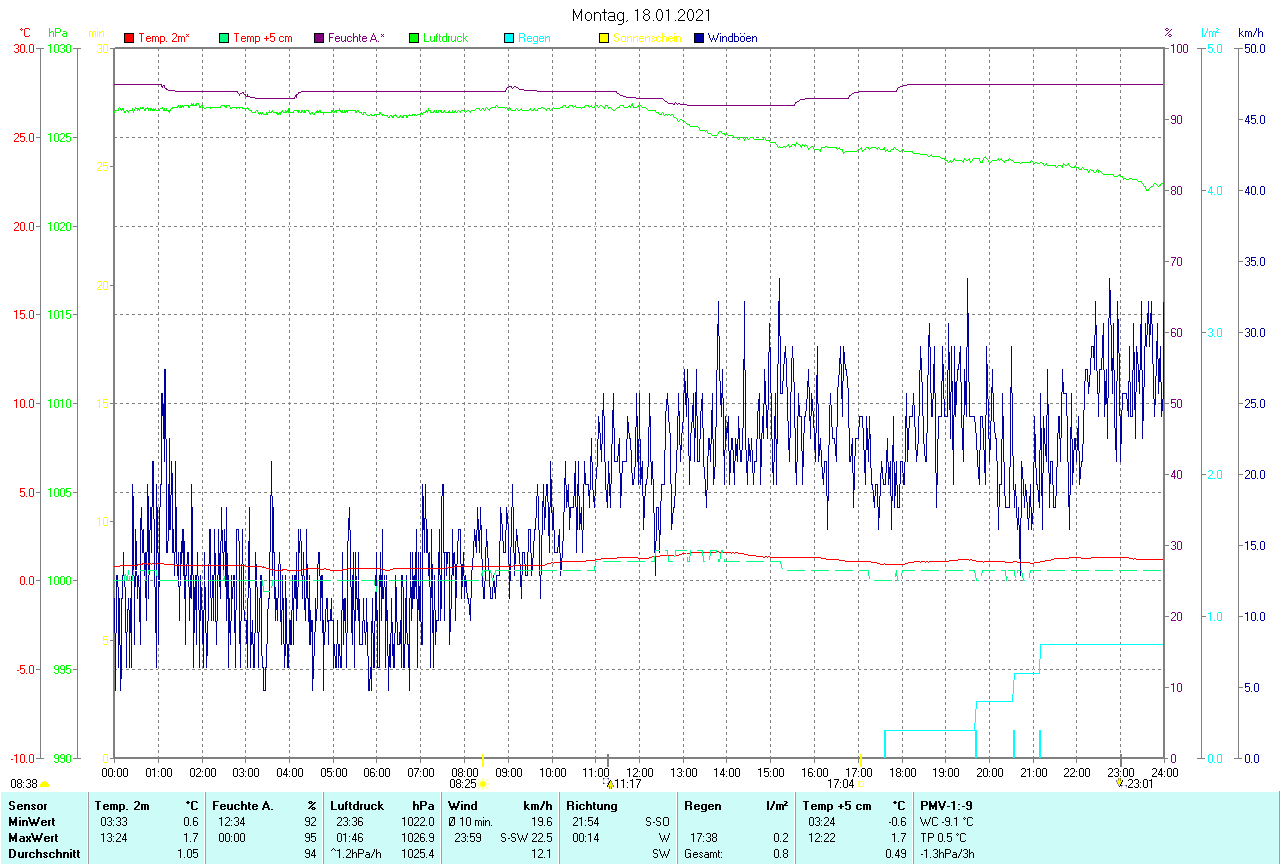Image resolution: width=1280 pixels, height=864 pixels.
Task: Click the rain time '17:38'
Action: coord(703,837)
